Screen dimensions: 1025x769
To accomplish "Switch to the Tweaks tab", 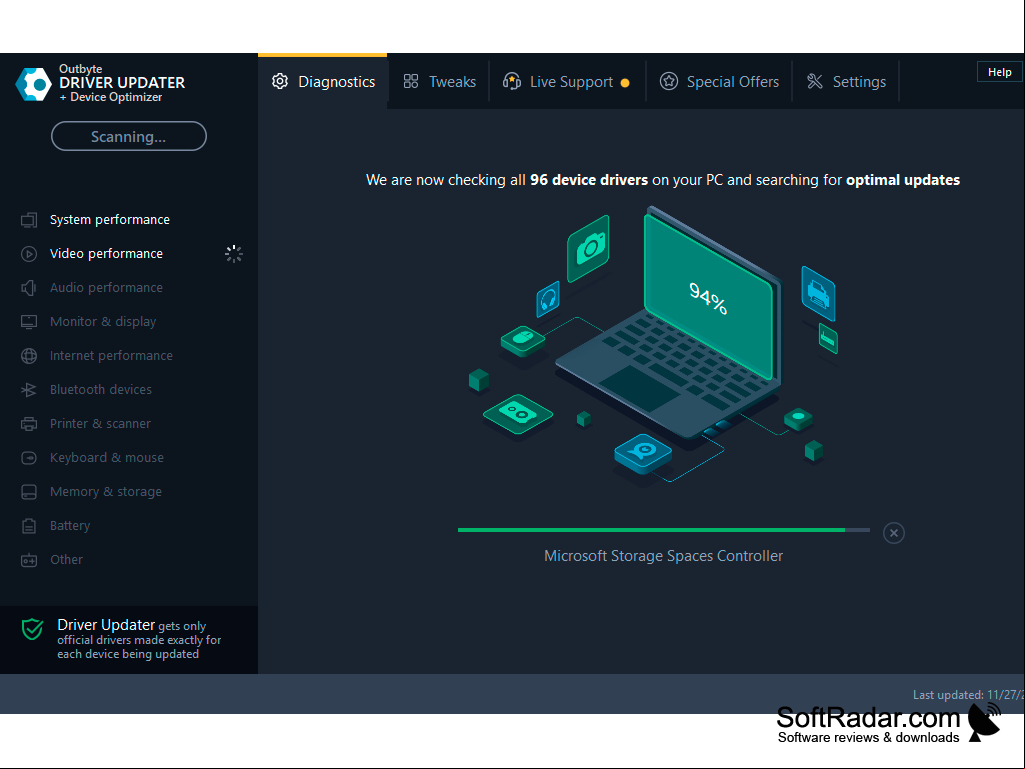I will coord(439,82).
